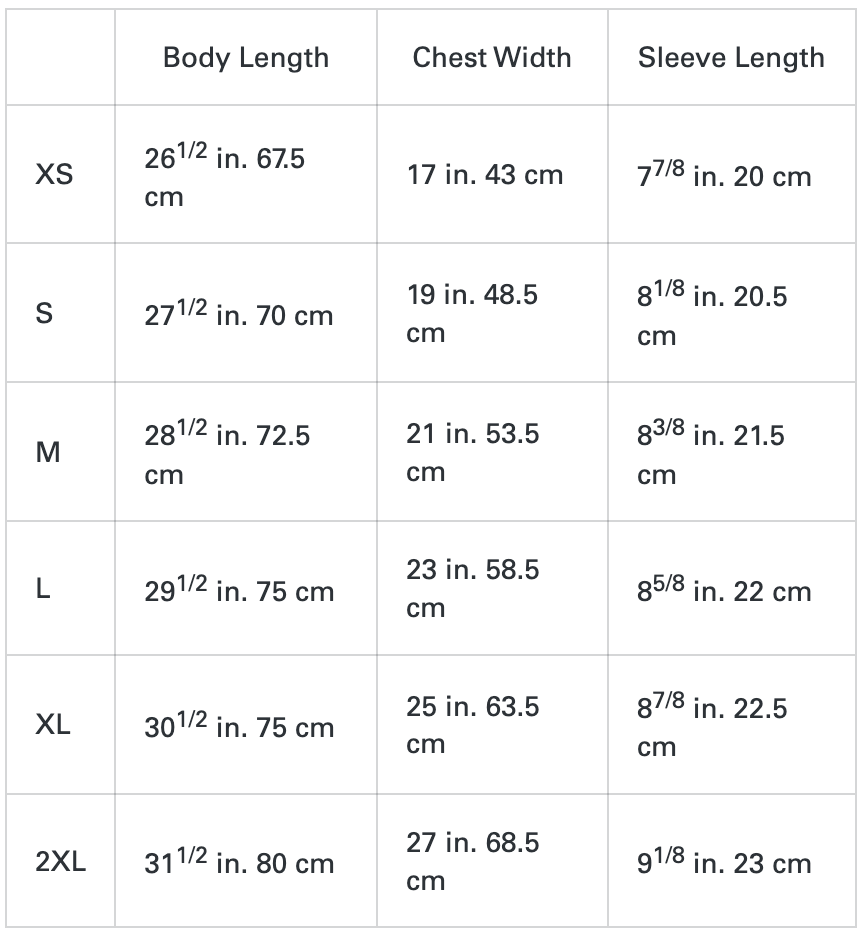
Task: Click the 7 7/8 in. 20 cm sleeve cell
Action: [724, 176]
